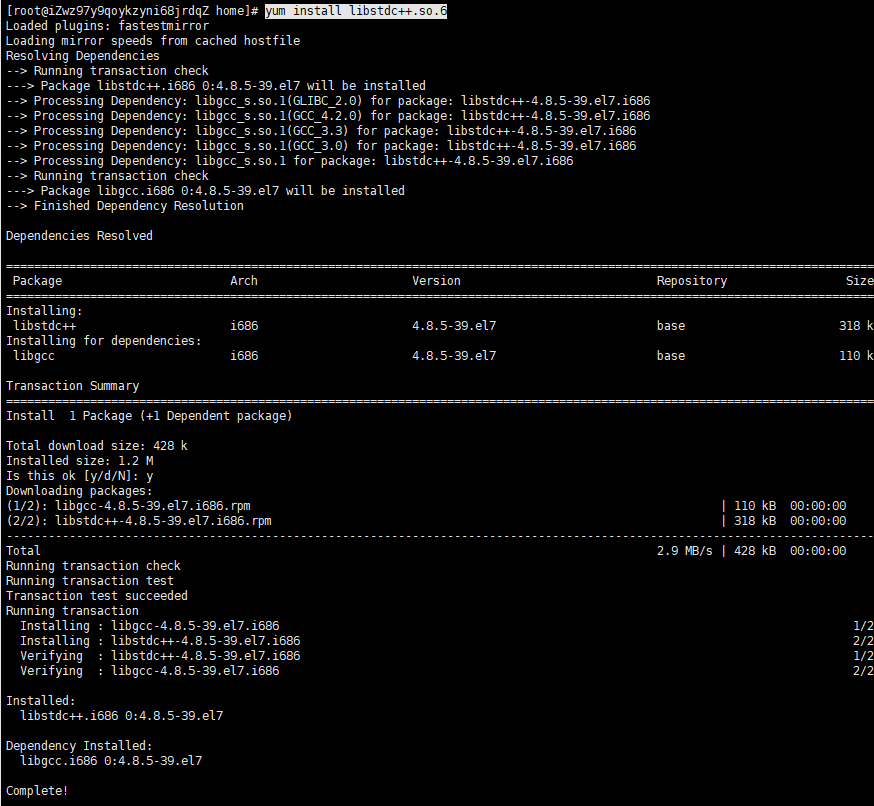Click the 'Arch' column header
Viewport: 874px width, 806px height.
point(244,281)
